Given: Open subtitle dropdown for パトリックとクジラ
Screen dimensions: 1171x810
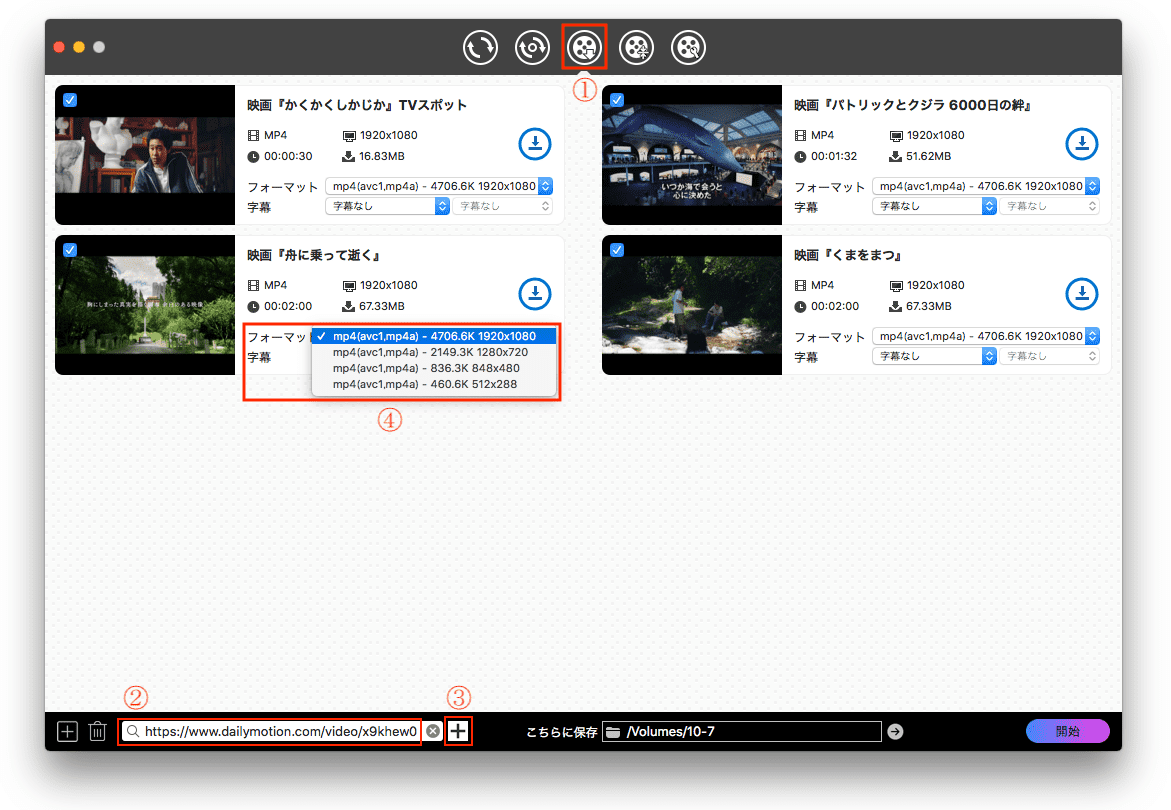Looking at the screenshot, I should coord(934,206).
